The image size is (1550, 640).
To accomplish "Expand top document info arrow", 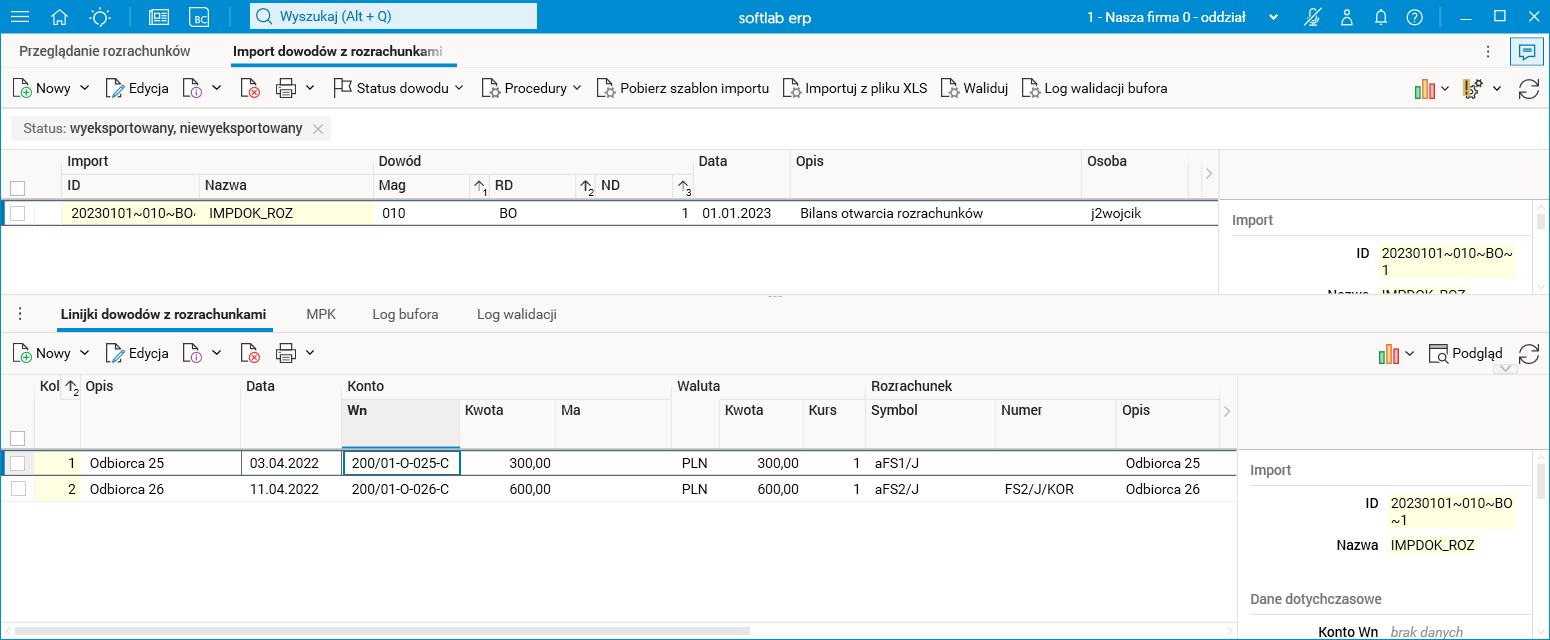I will (216, 88).
